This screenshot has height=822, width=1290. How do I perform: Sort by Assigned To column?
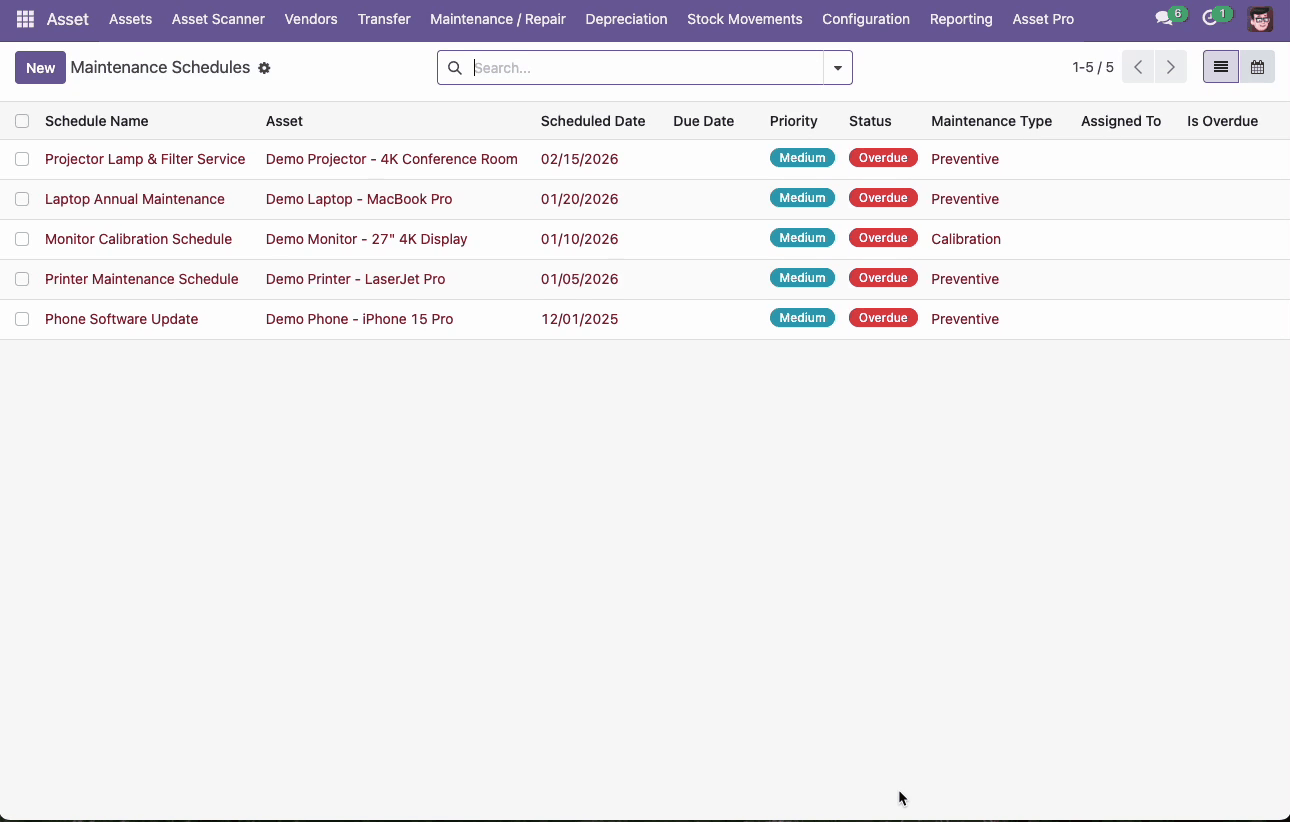(x=1121, y=121)
